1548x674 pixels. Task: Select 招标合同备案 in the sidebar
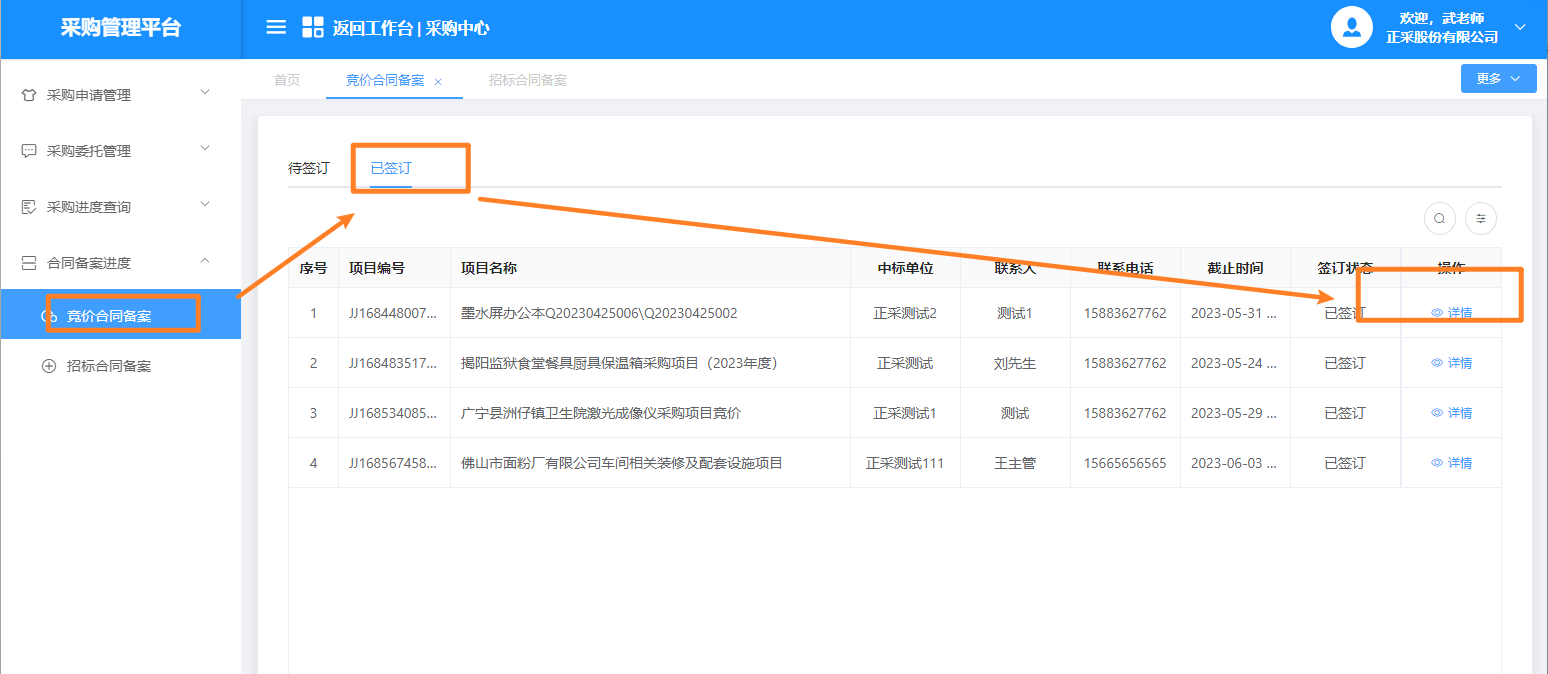pyautogui.click(x=108, y=366)
